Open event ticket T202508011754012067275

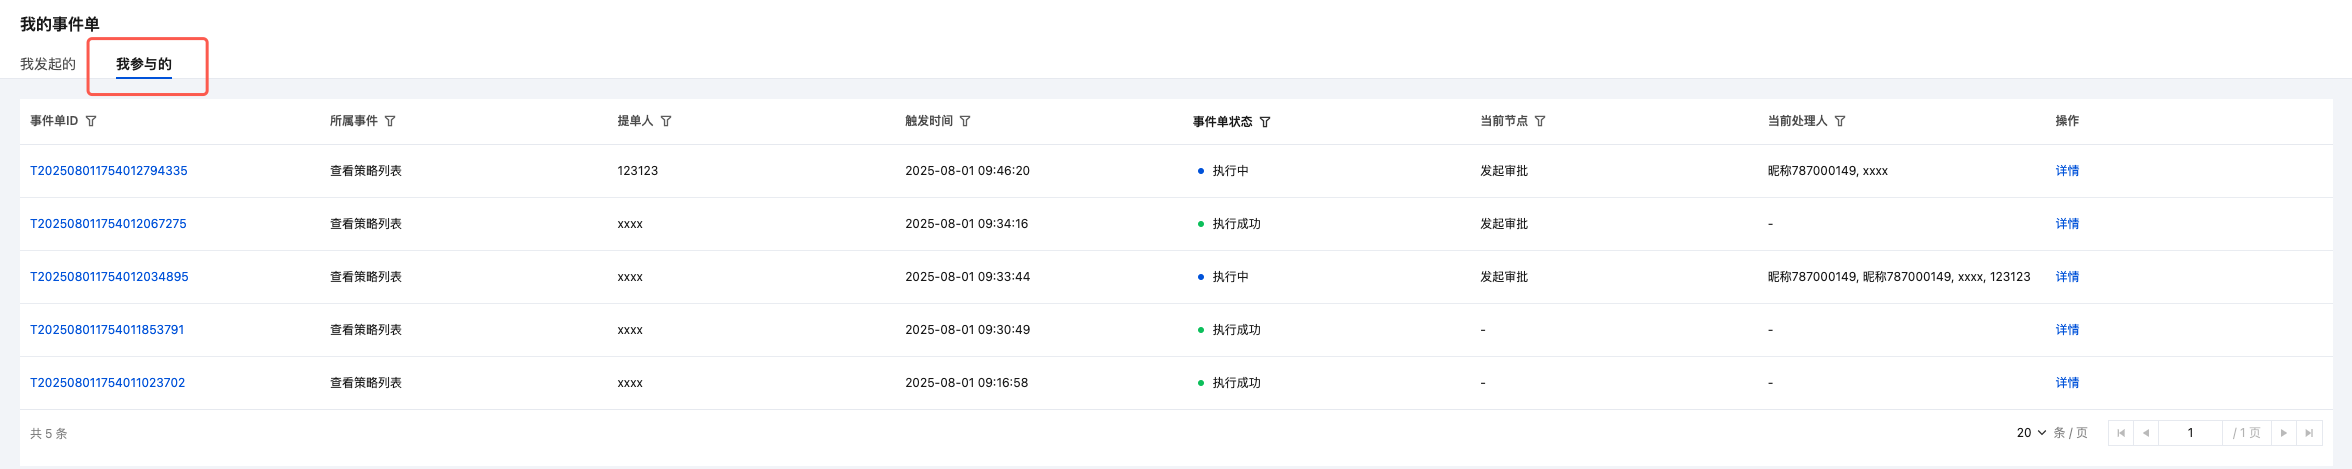tap(108, 224)
